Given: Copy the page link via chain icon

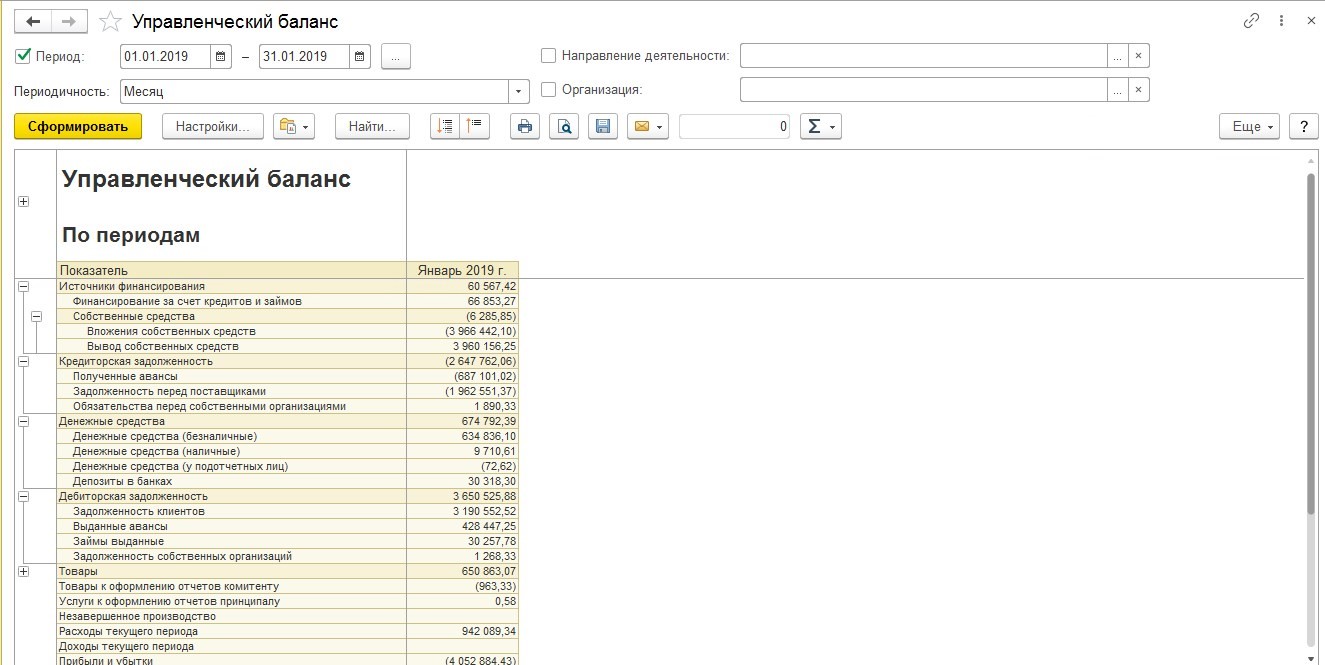Looking at the screenshot, I should [1251, 21].
